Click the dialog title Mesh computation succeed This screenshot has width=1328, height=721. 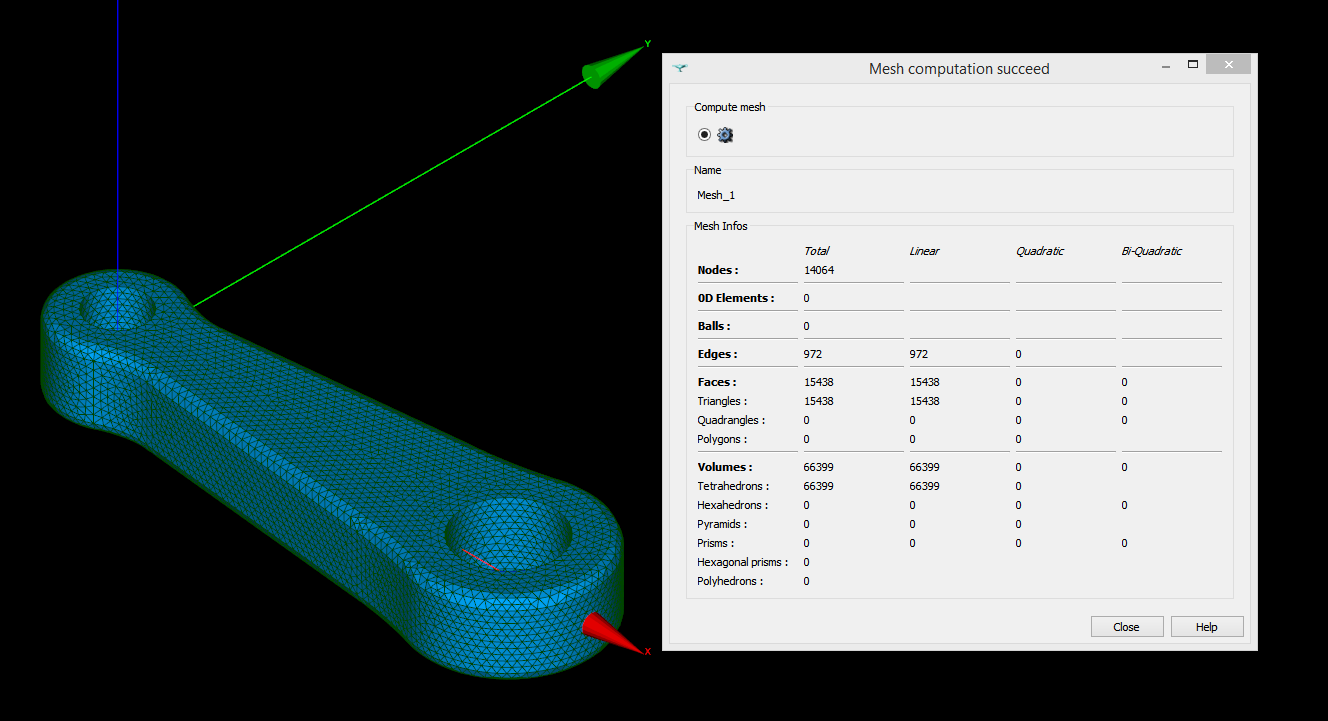[959, 68]
